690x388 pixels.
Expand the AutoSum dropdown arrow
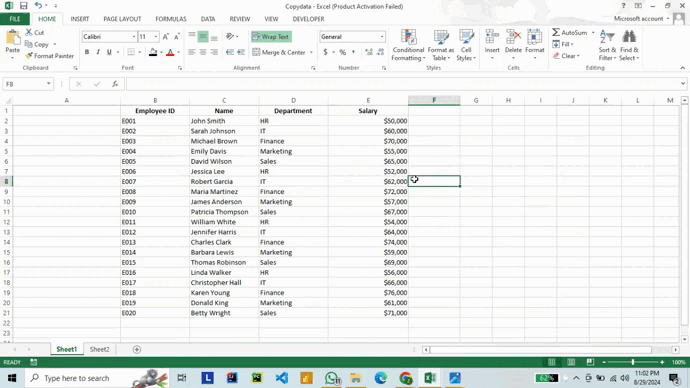[593, 33]
